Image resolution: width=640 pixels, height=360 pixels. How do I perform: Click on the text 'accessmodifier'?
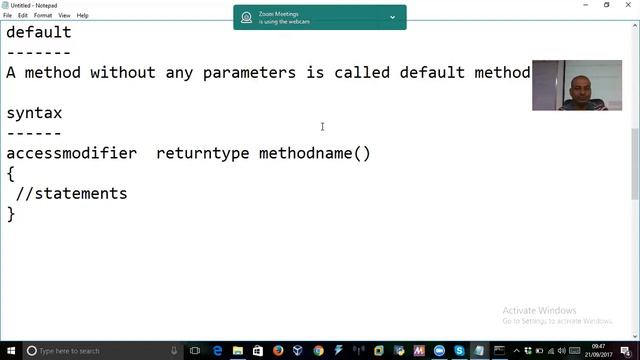(72, 153)
